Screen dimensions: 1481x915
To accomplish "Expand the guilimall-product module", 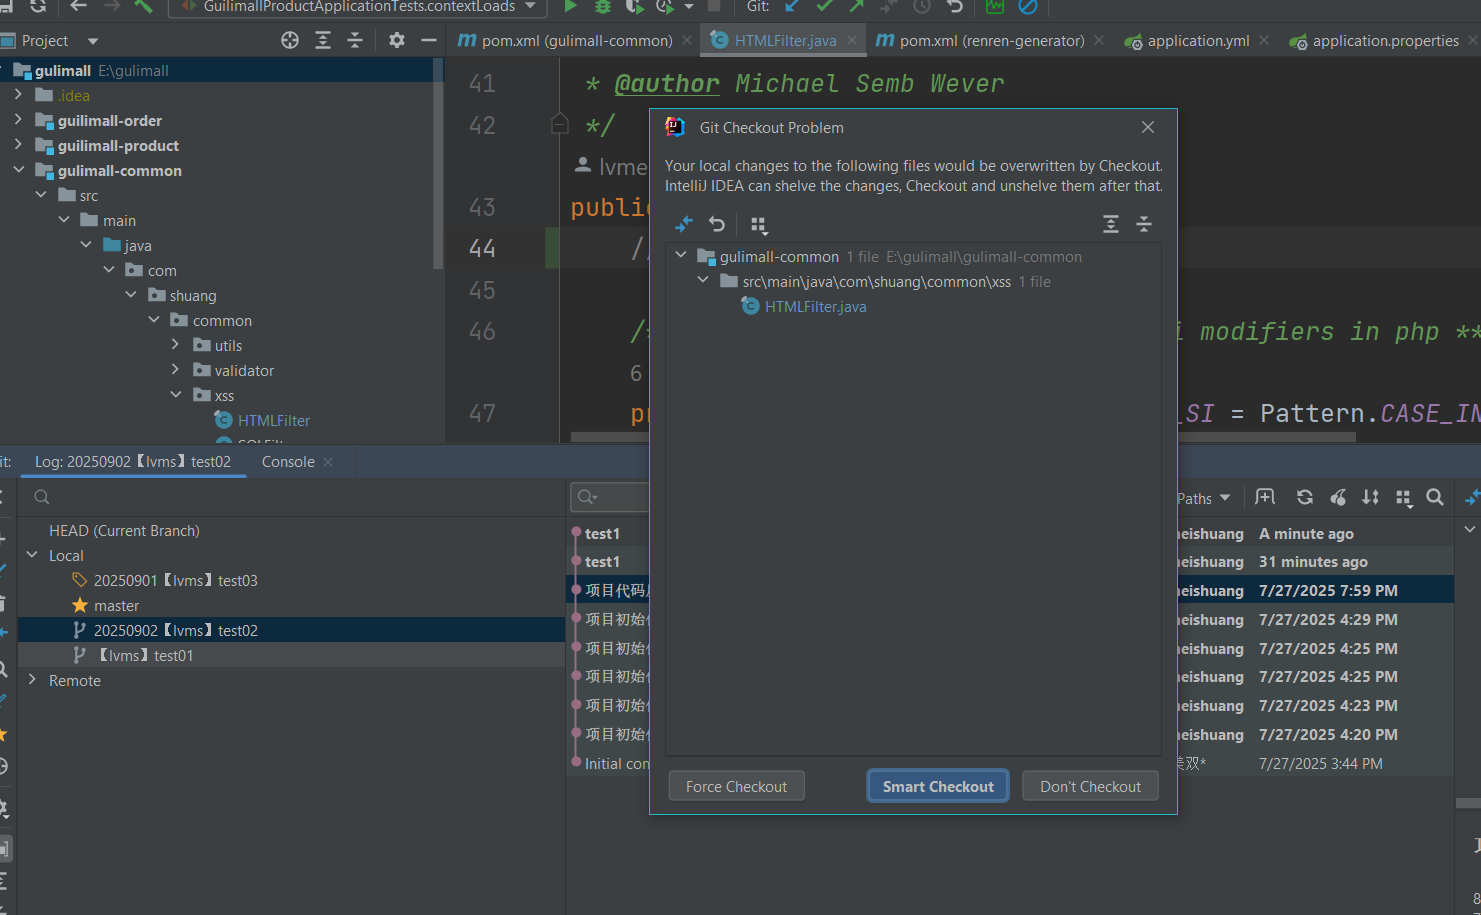I will click(18, 144).
